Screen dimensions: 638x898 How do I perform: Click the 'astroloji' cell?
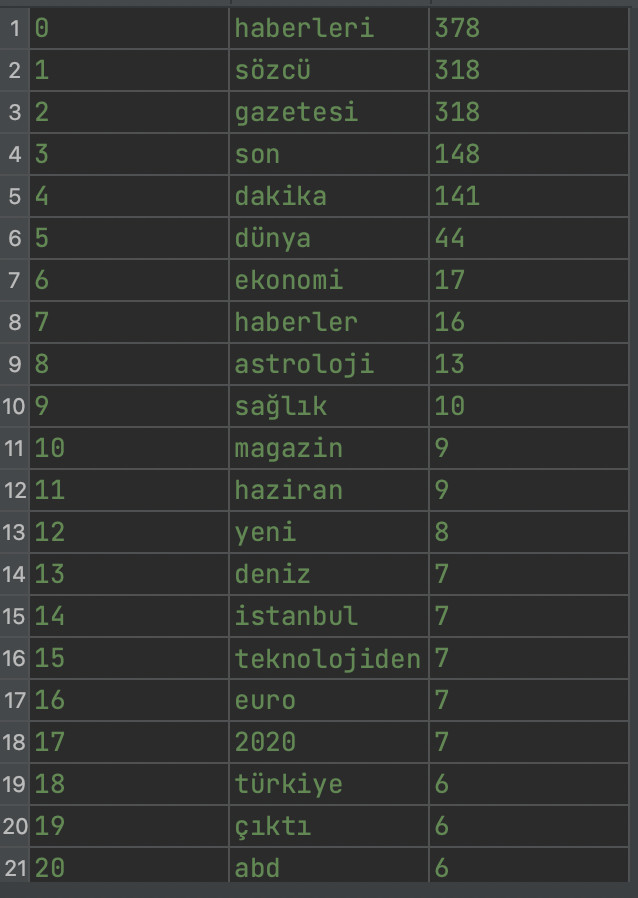tap(329, 364)
